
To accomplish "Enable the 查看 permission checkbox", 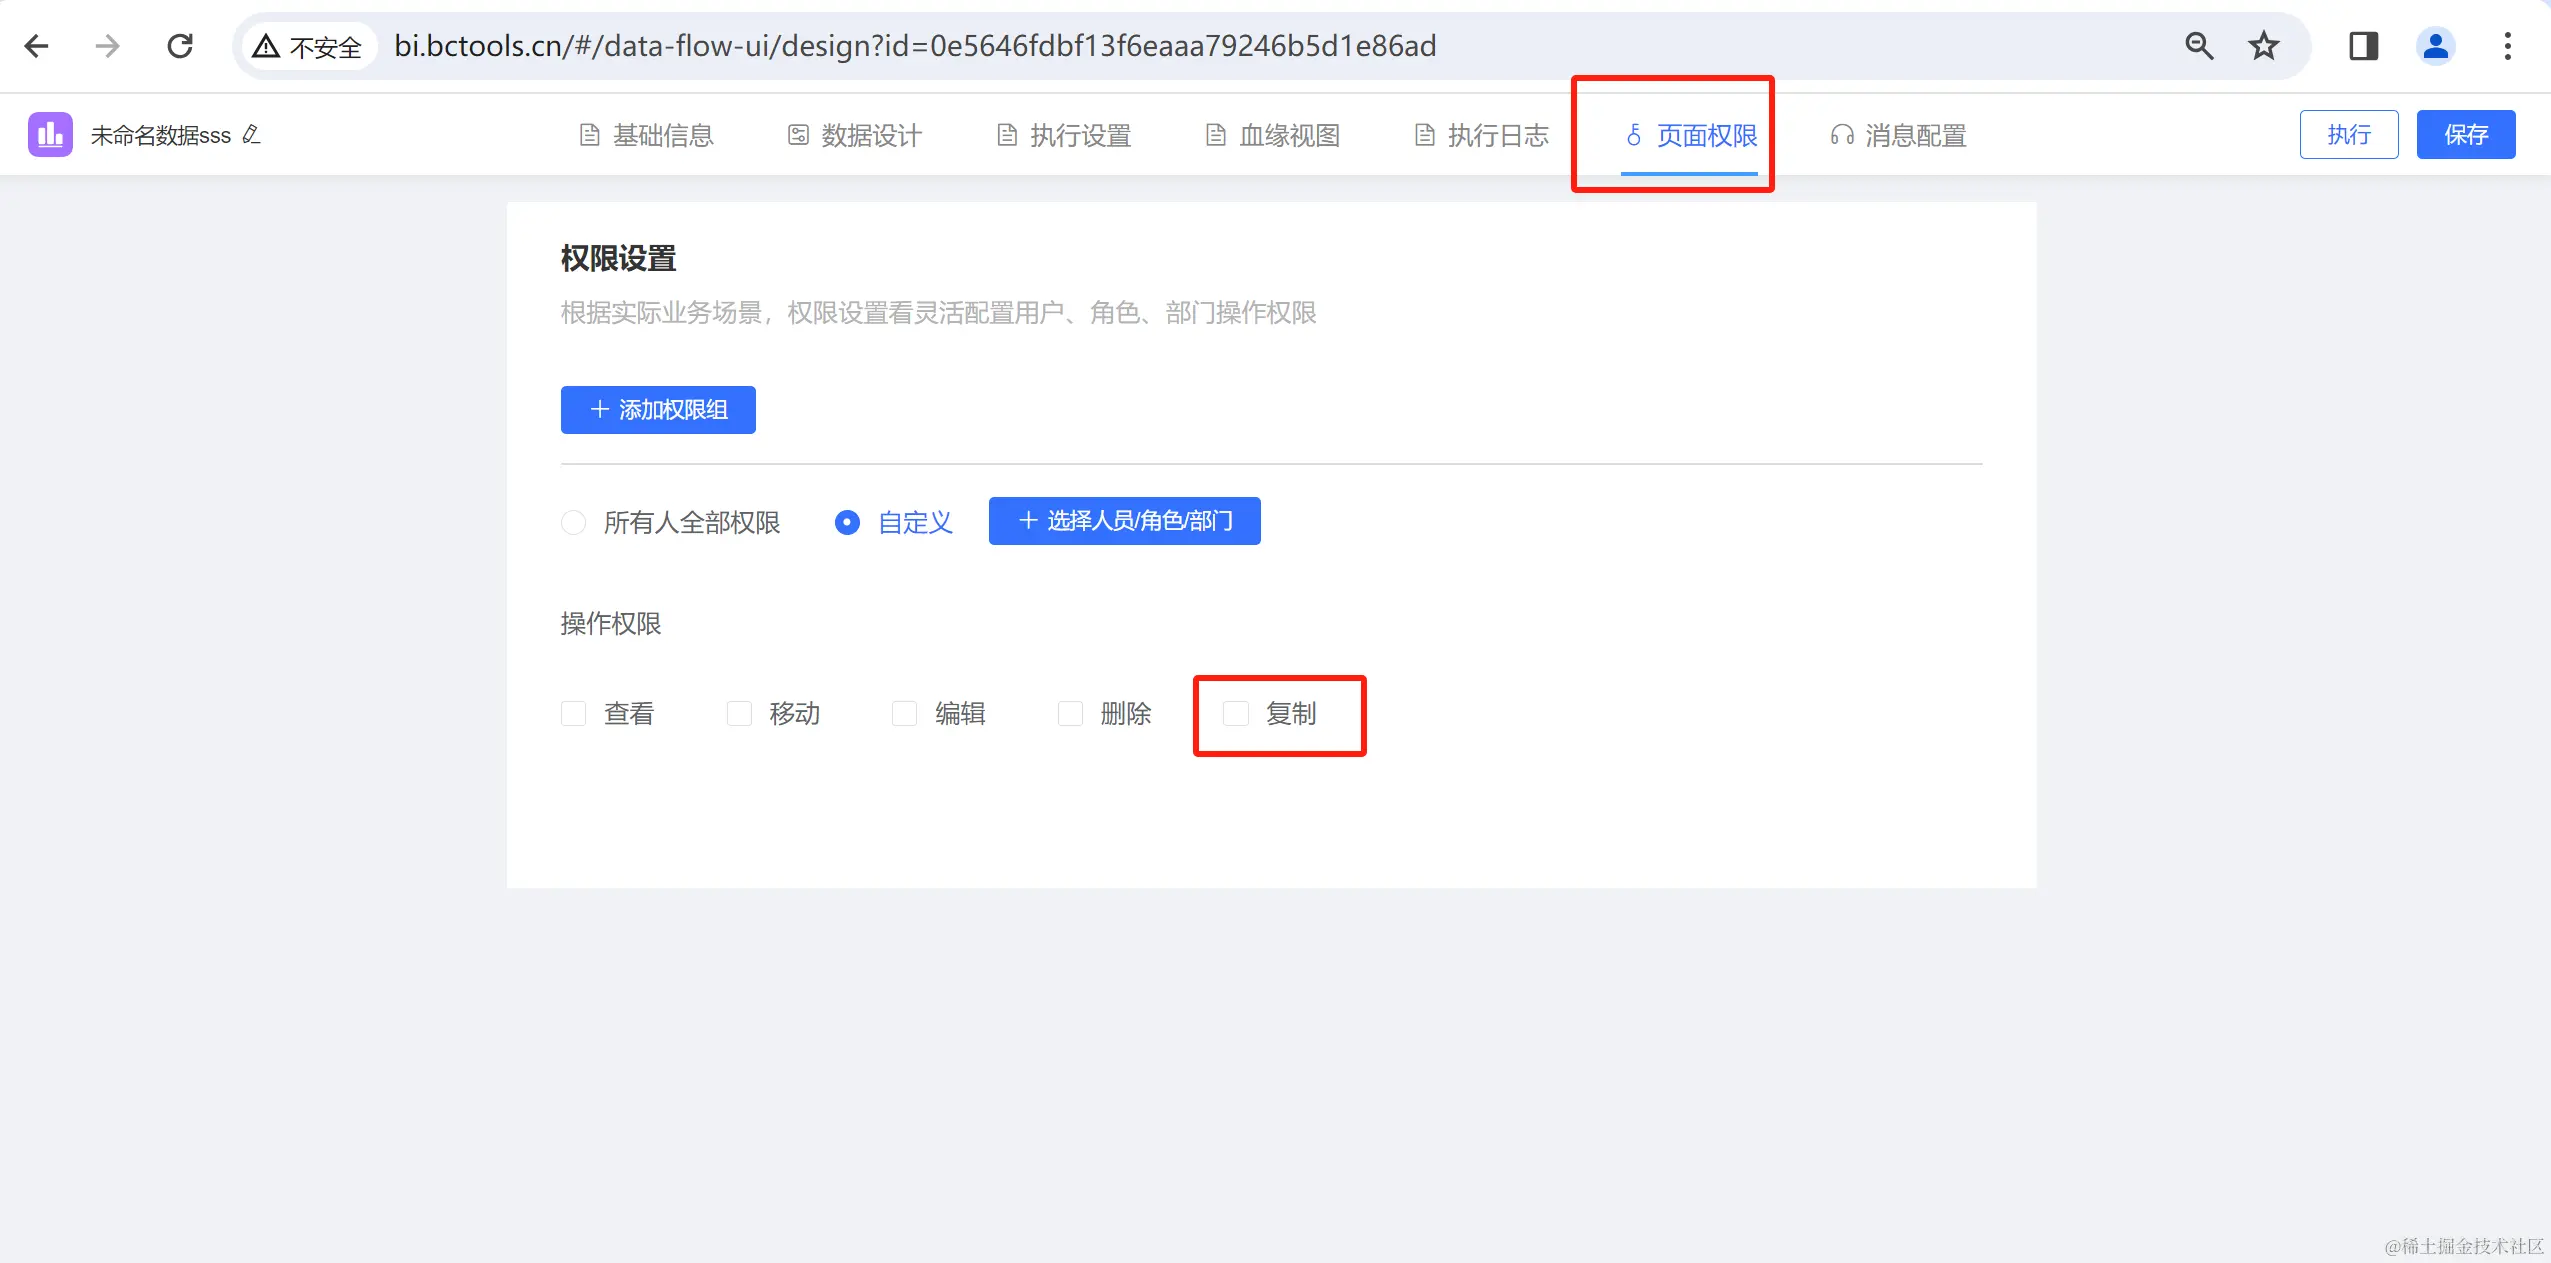I will (573, 713).
